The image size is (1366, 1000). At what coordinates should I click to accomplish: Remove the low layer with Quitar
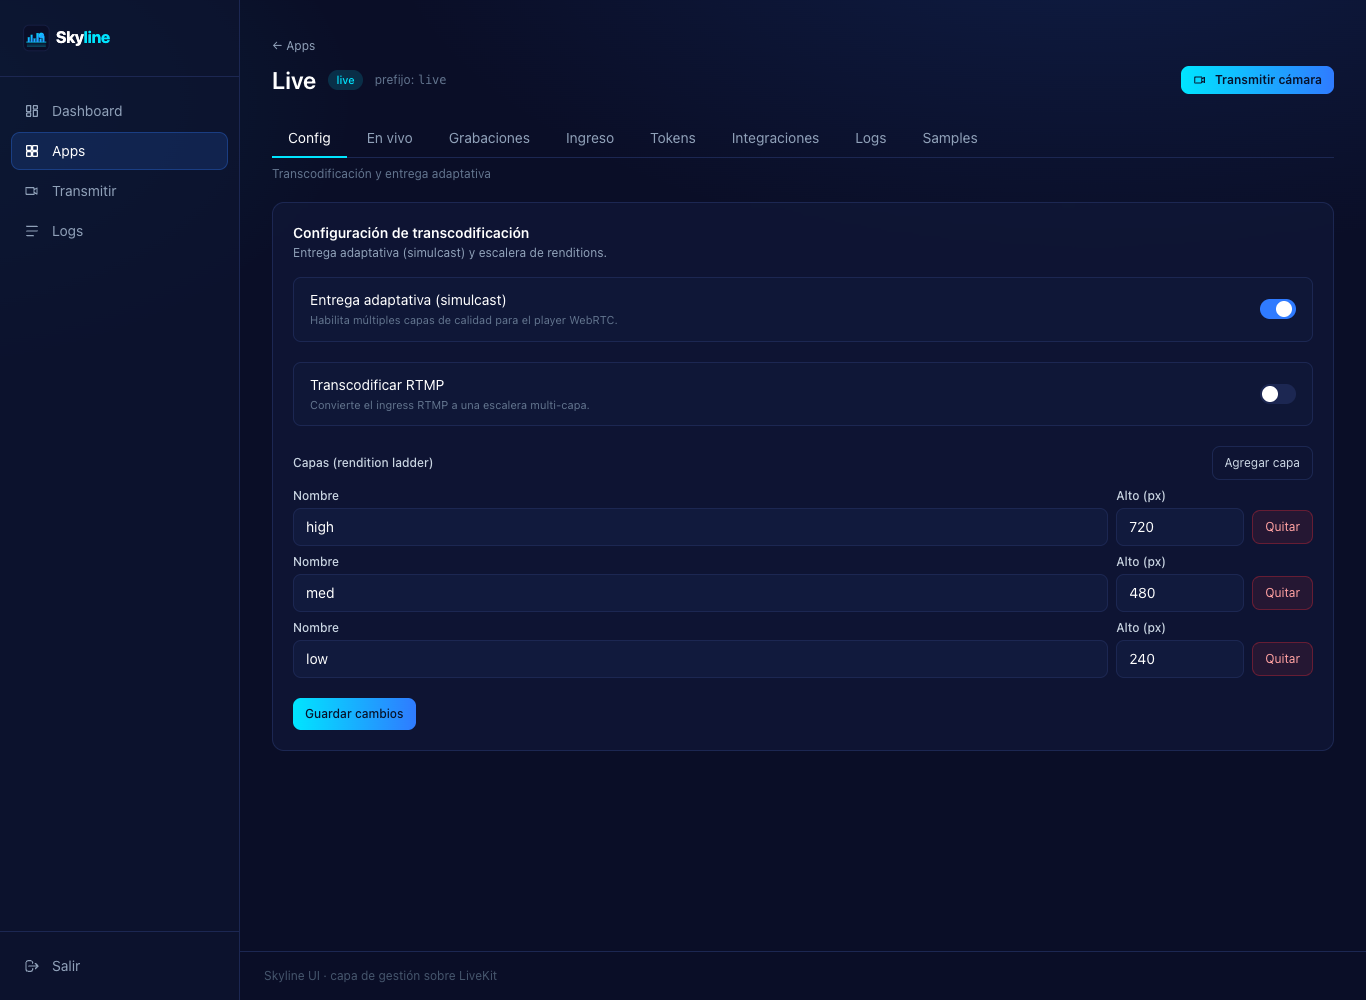[1282, 659]
